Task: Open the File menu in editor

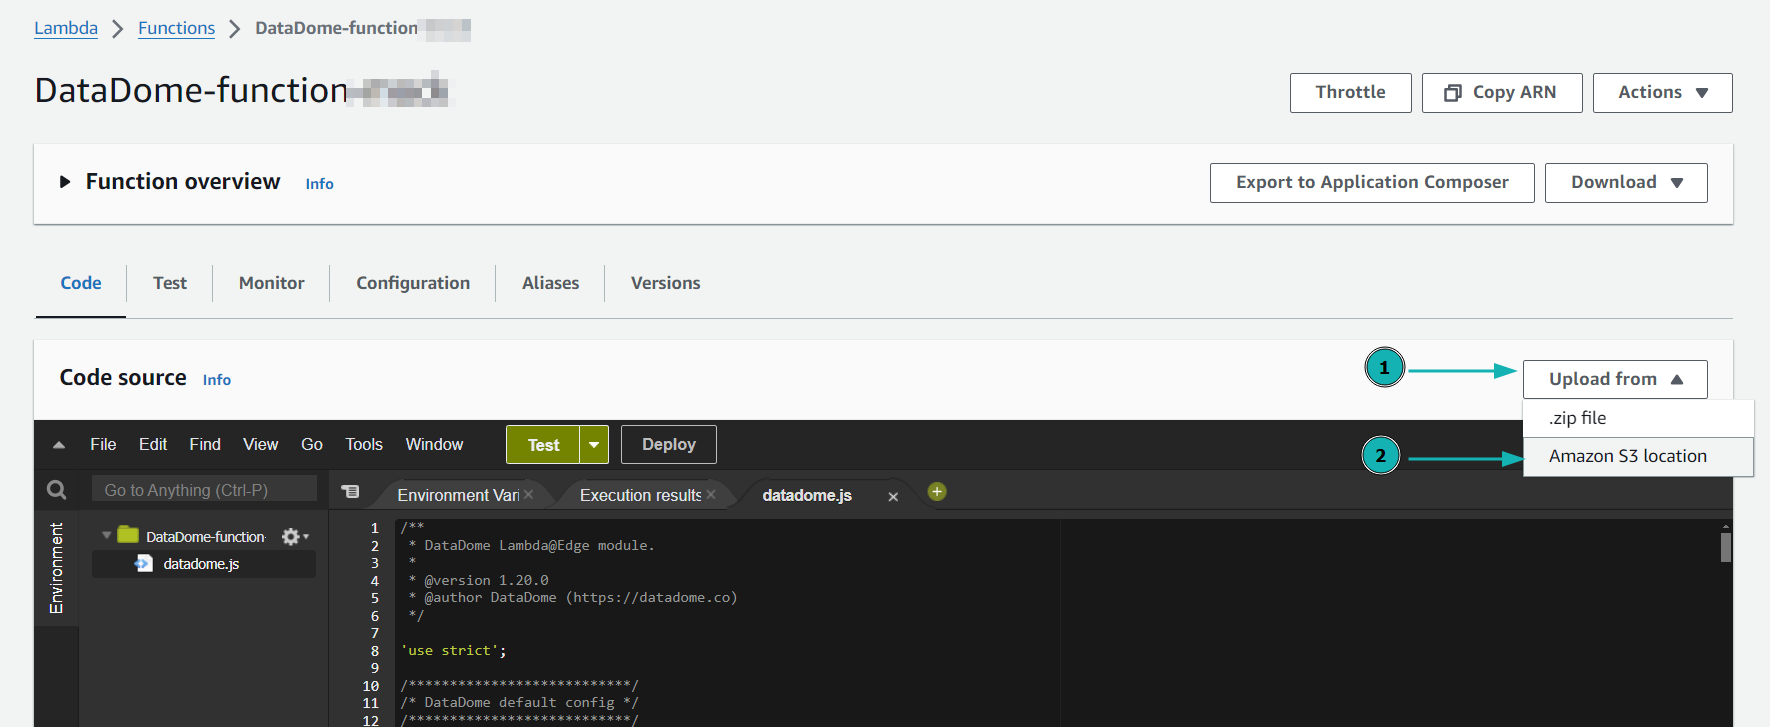Action: pos(103,444)
